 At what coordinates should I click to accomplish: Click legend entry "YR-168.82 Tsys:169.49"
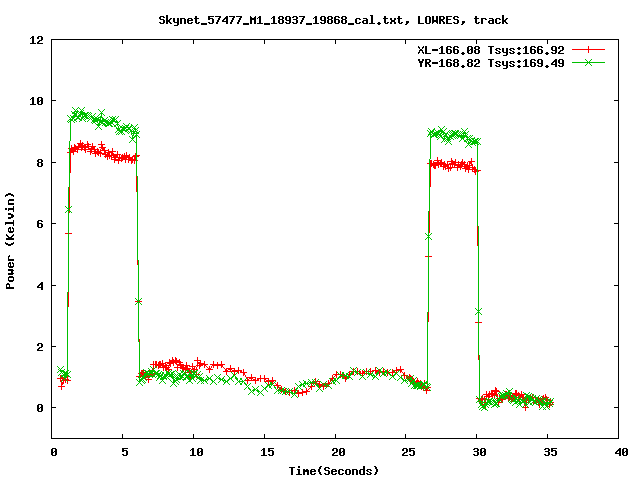[491, 63]
